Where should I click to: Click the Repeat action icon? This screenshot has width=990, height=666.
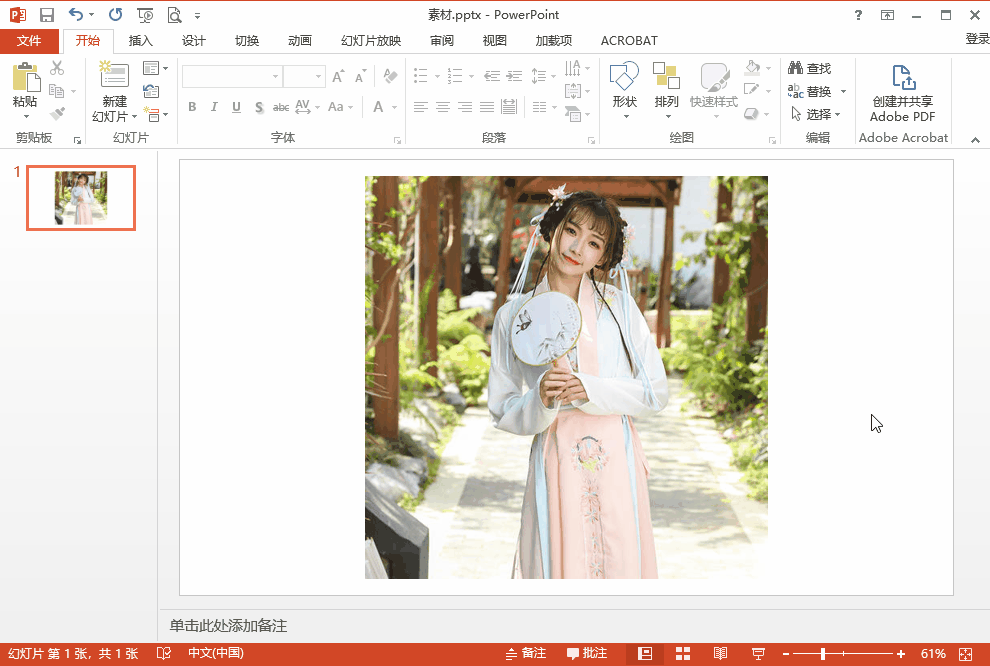116,15
